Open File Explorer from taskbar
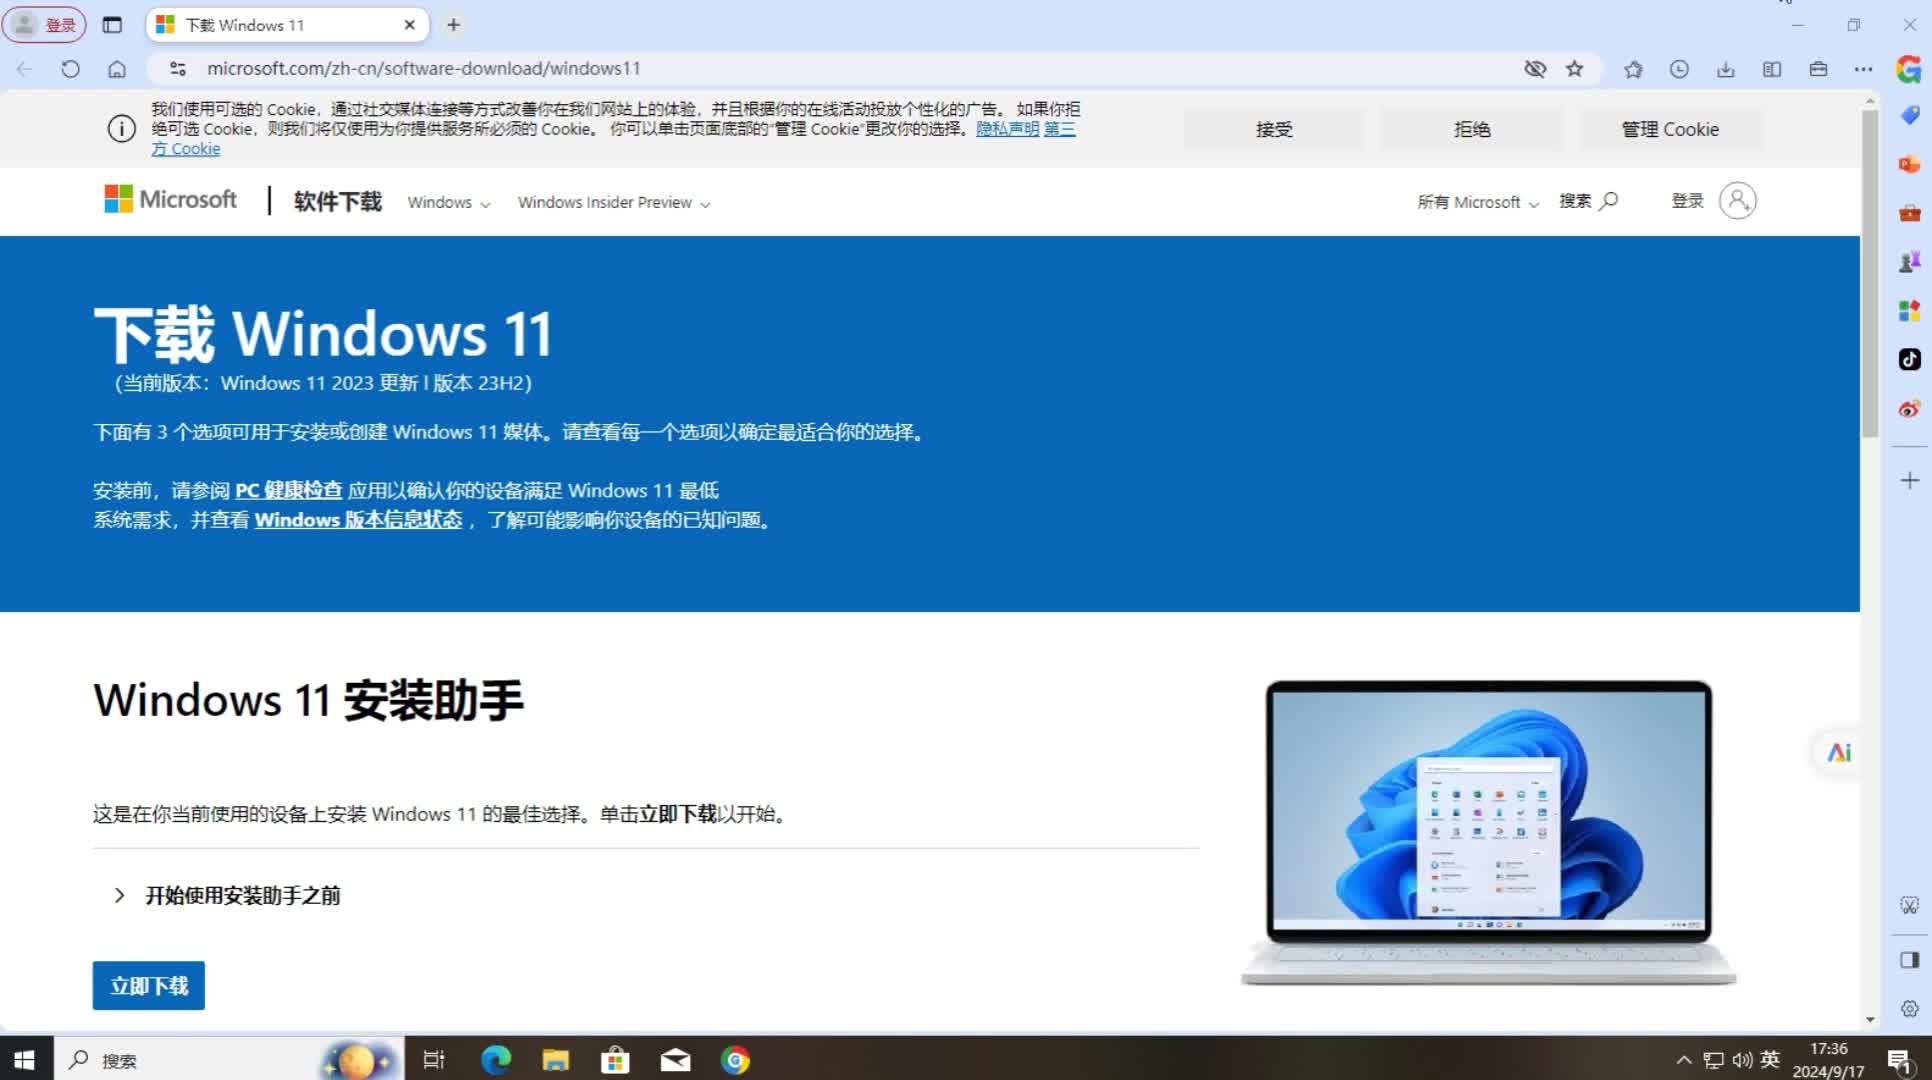 (x=555, y=1059)
